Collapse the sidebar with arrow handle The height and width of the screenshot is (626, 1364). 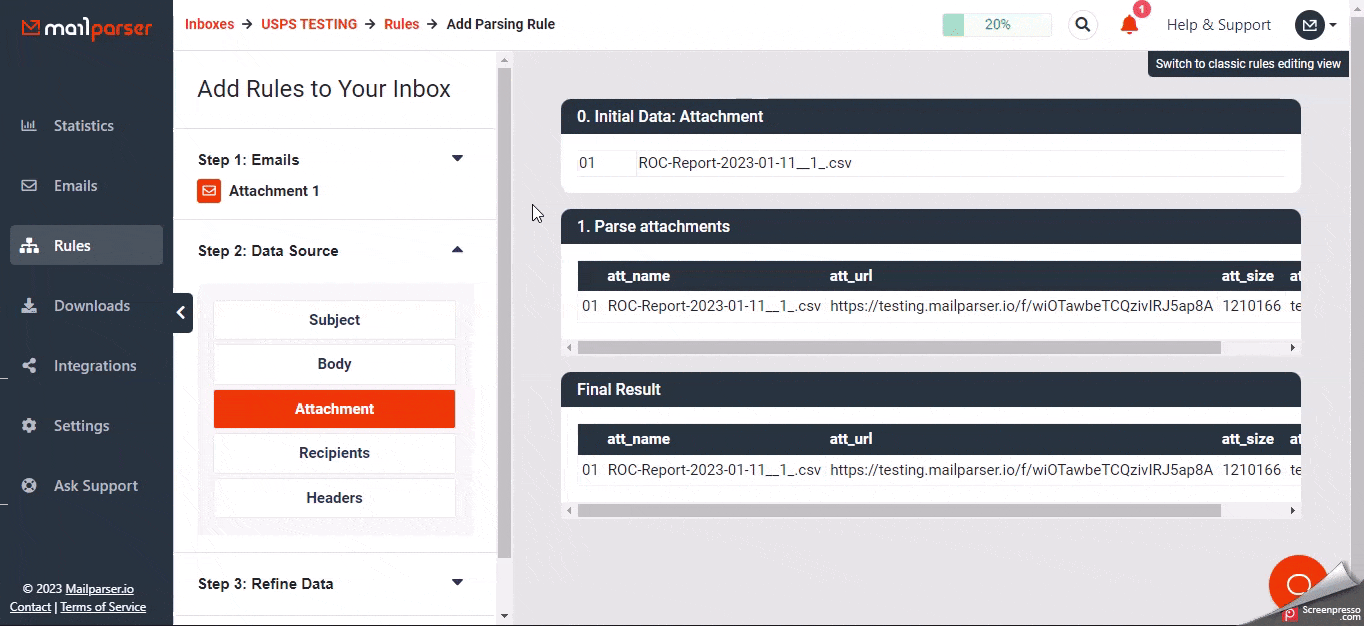[x=182, y=313]
